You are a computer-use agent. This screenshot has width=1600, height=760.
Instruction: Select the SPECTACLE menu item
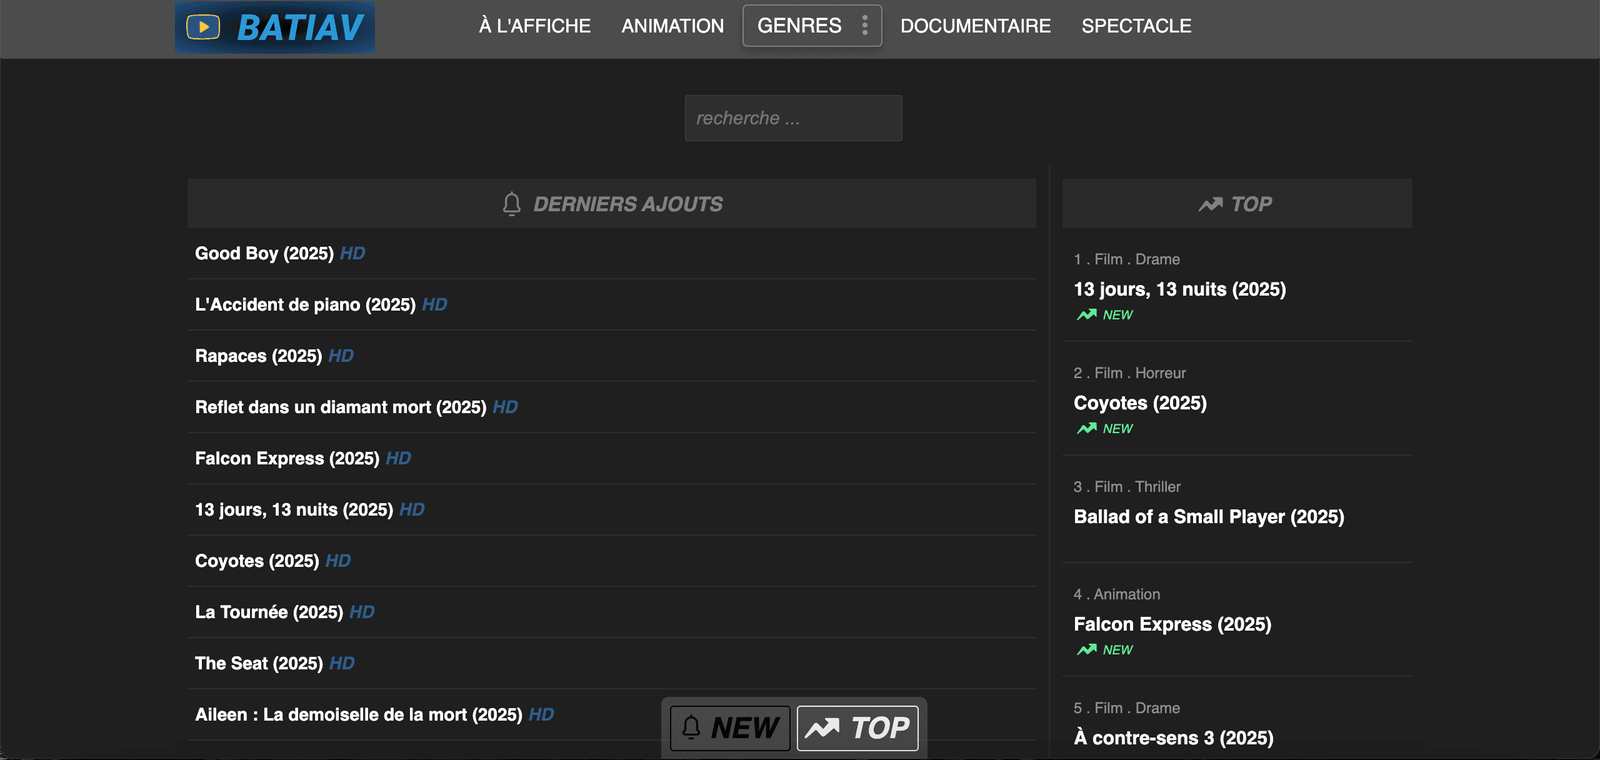click(1136, 26)
